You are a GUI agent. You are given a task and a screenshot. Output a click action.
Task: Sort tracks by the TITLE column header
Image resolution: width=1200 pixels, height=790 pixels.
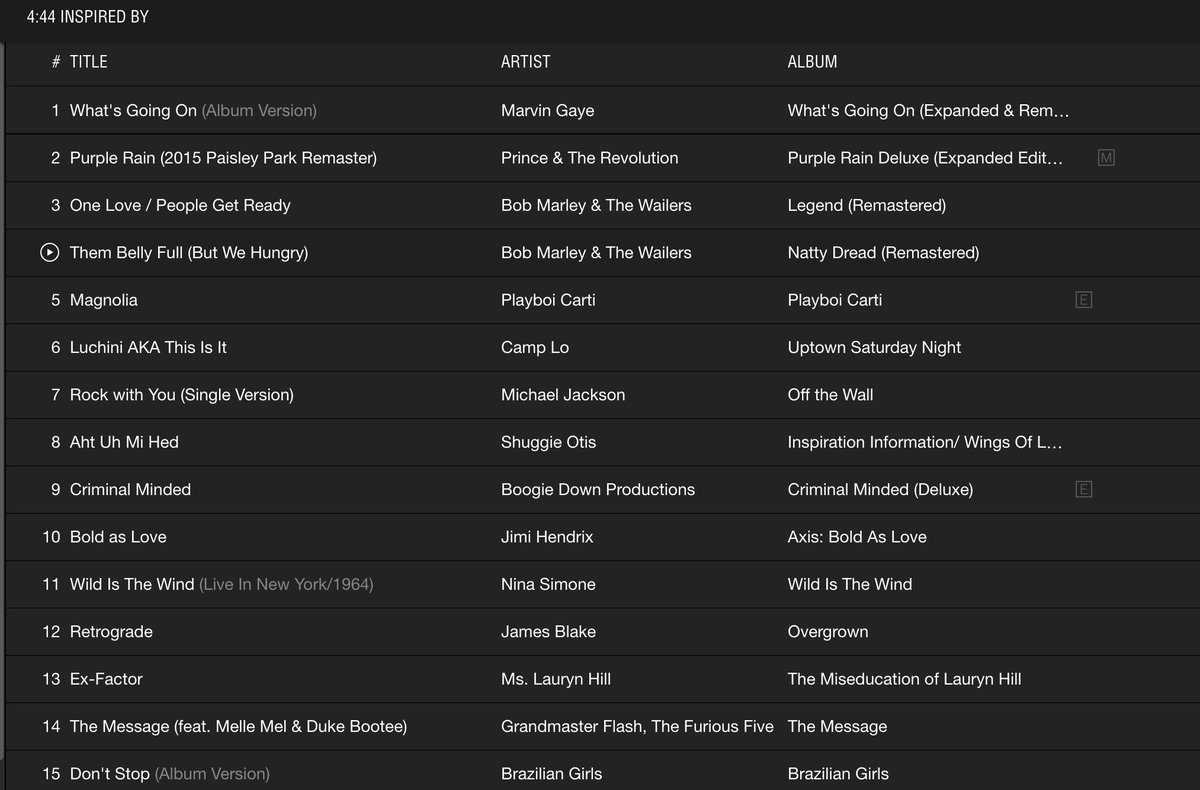[x=89, y=61]
